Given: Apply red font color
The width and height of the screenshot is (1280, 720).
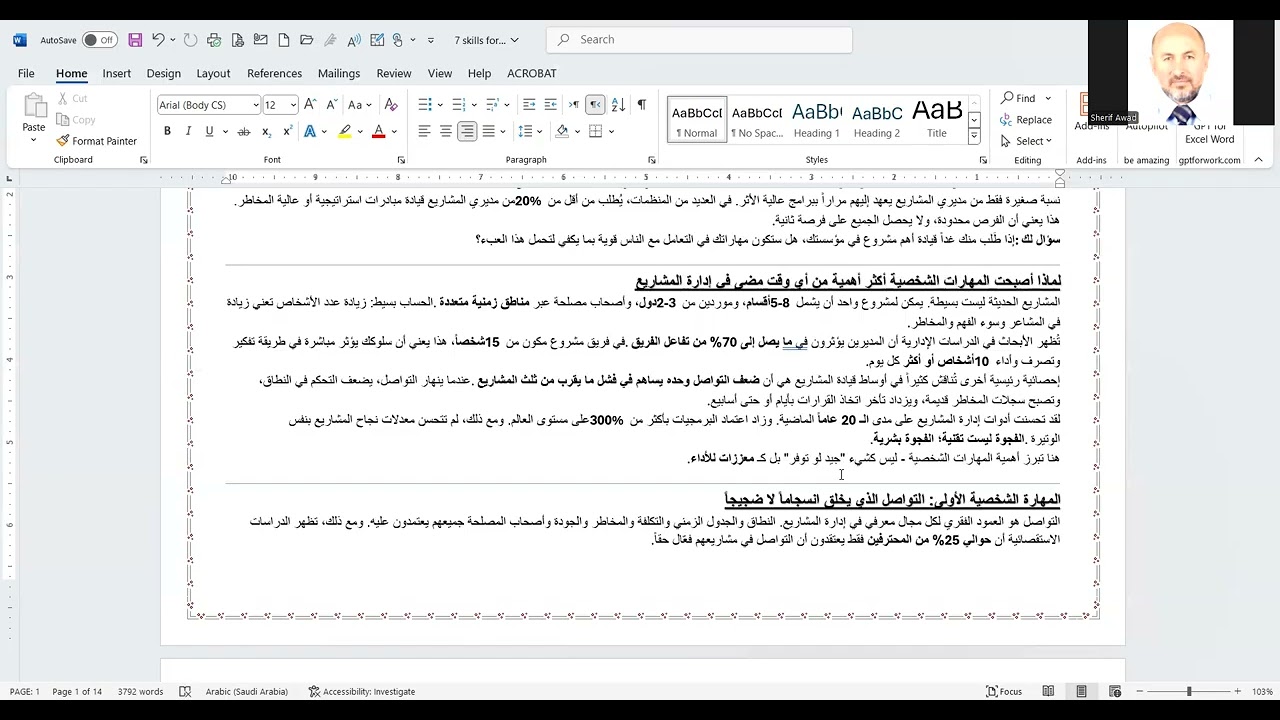Looking at the screenshot, I should tap(378, 131).
